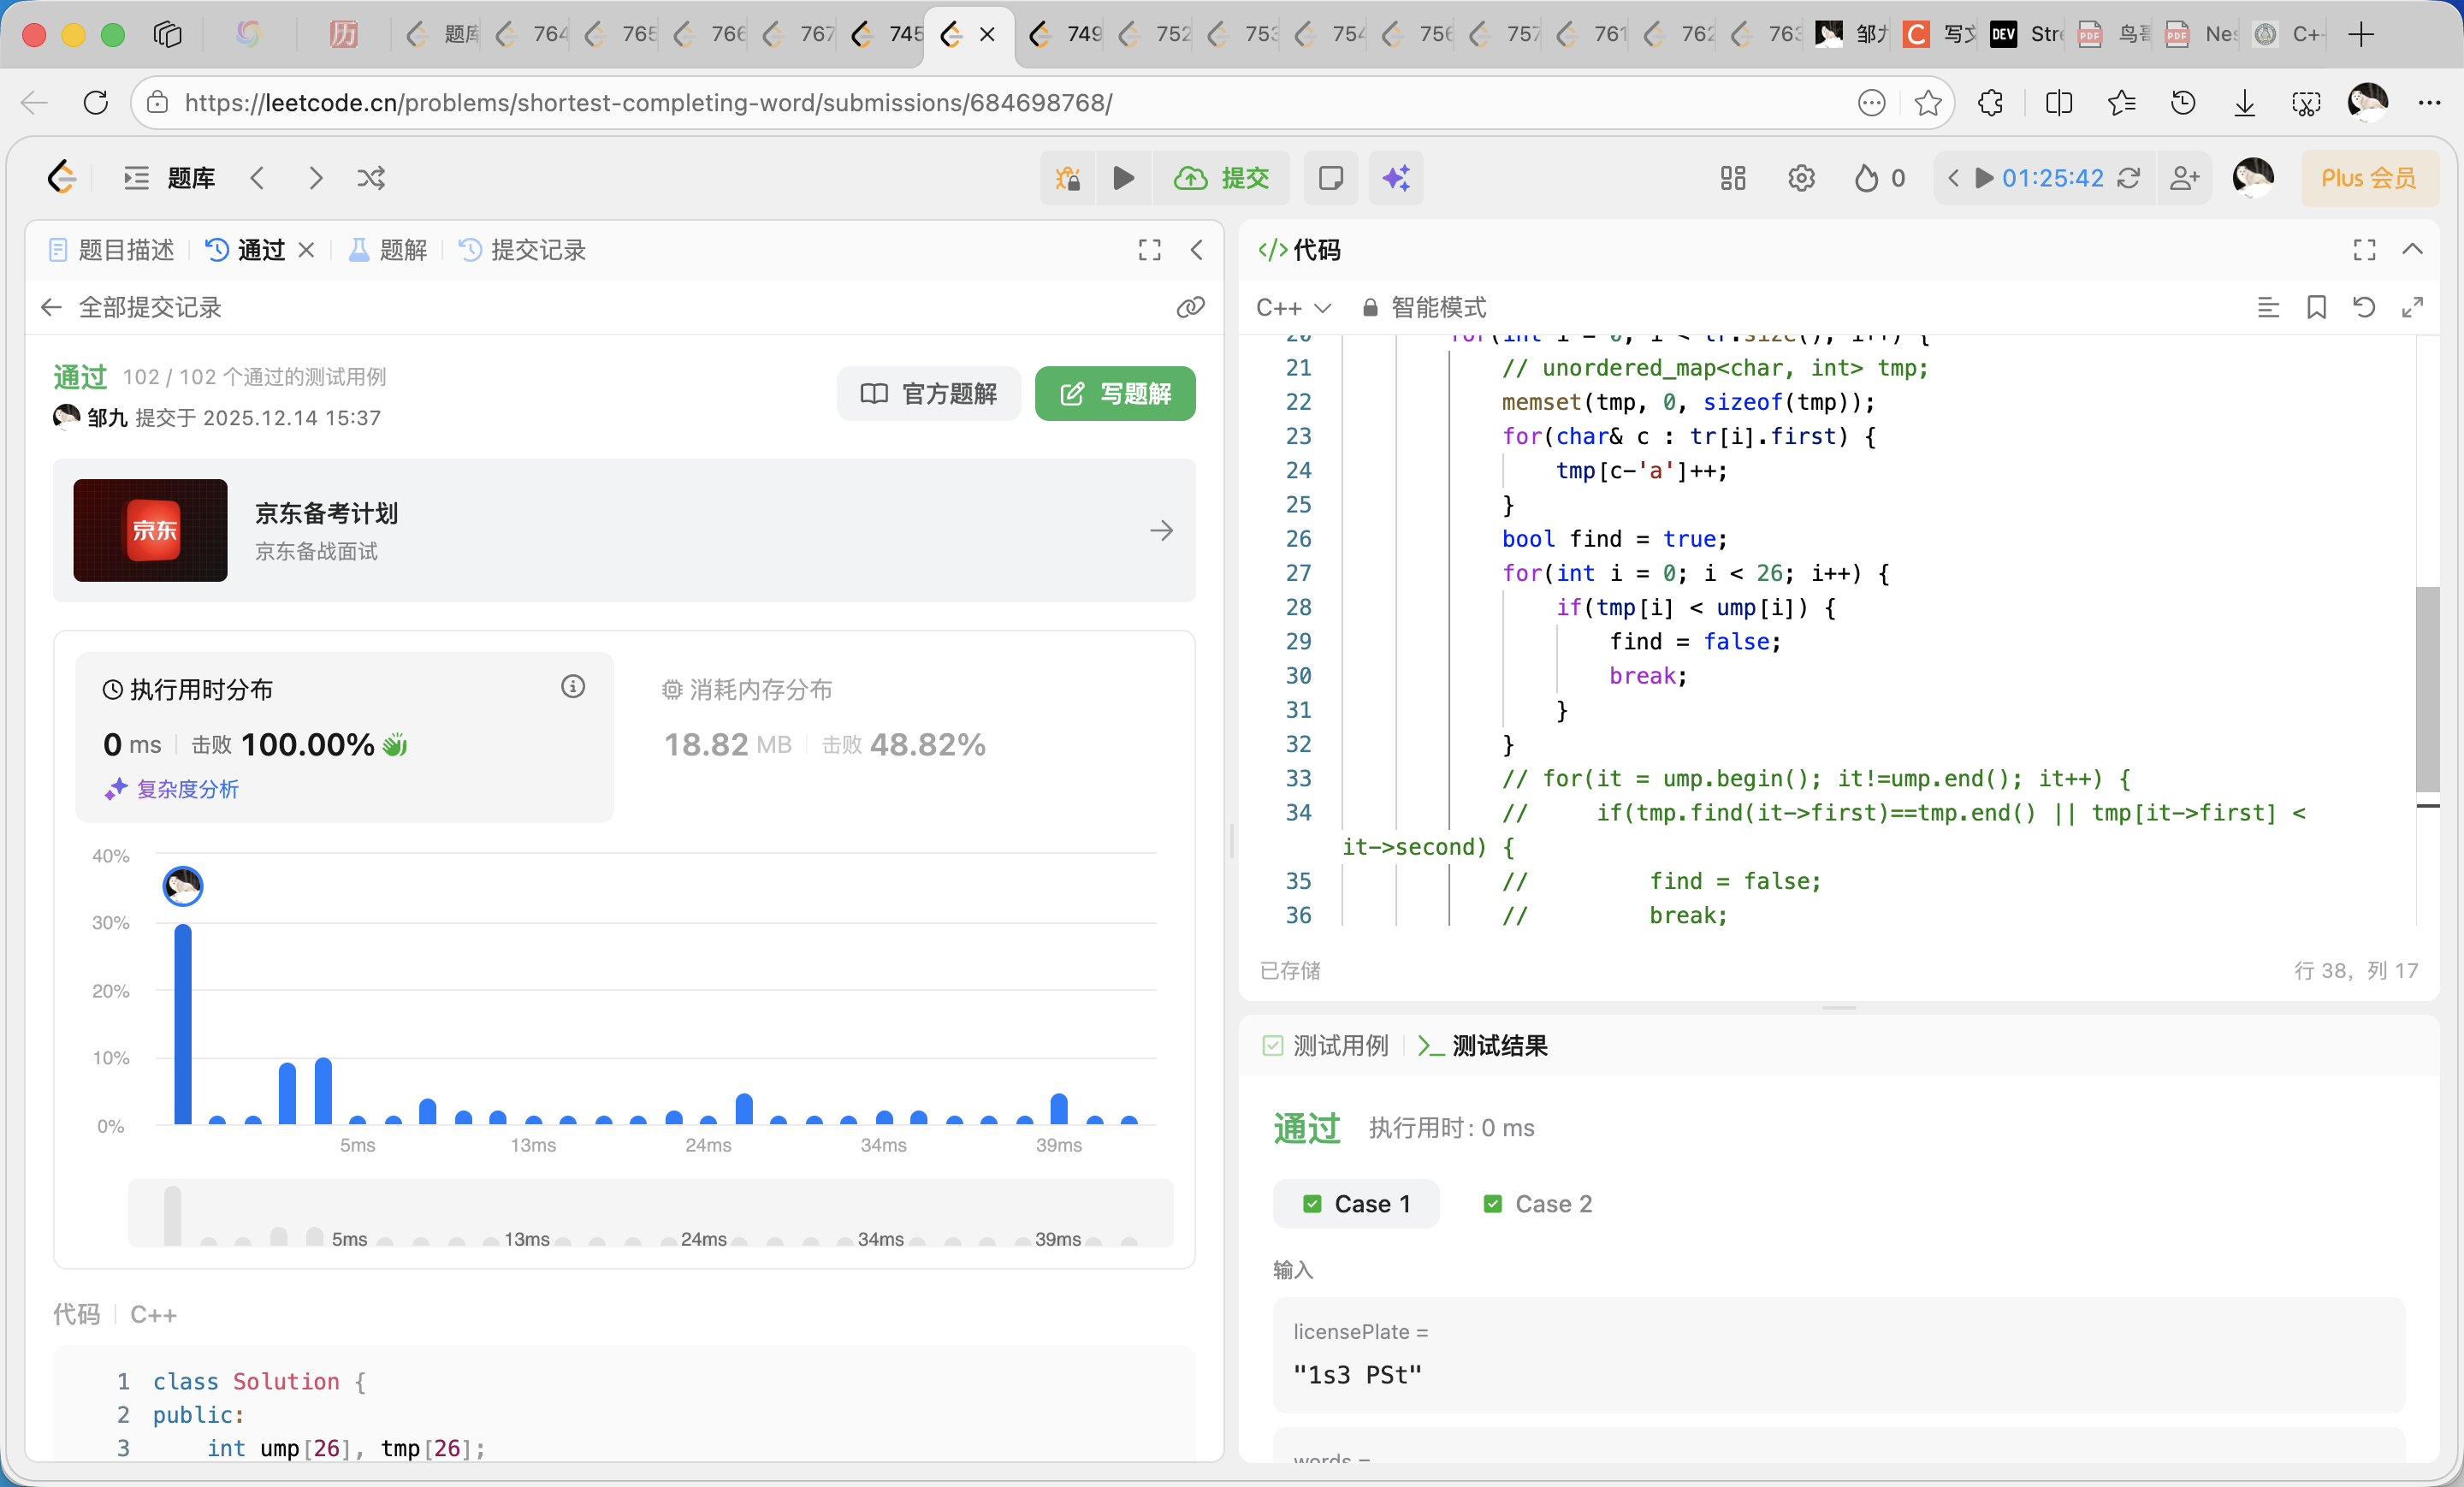This screenshot has height=1487, width=2464.
Task: Reset code with the undo icon
Action: (x=2364, y=307)
